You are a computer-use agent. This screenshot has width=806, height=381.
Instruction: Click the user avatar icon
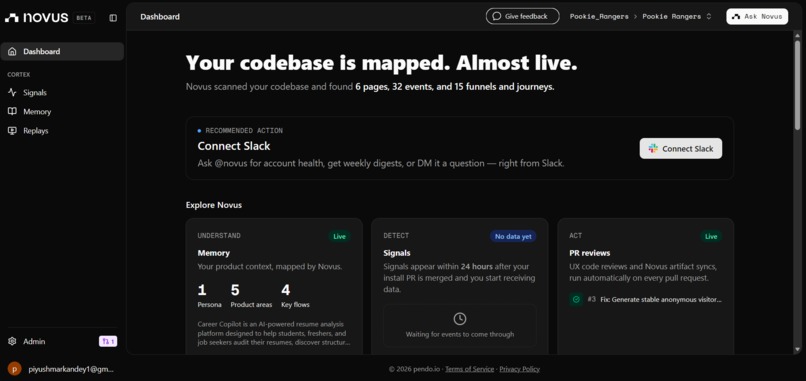coord(14,369)
